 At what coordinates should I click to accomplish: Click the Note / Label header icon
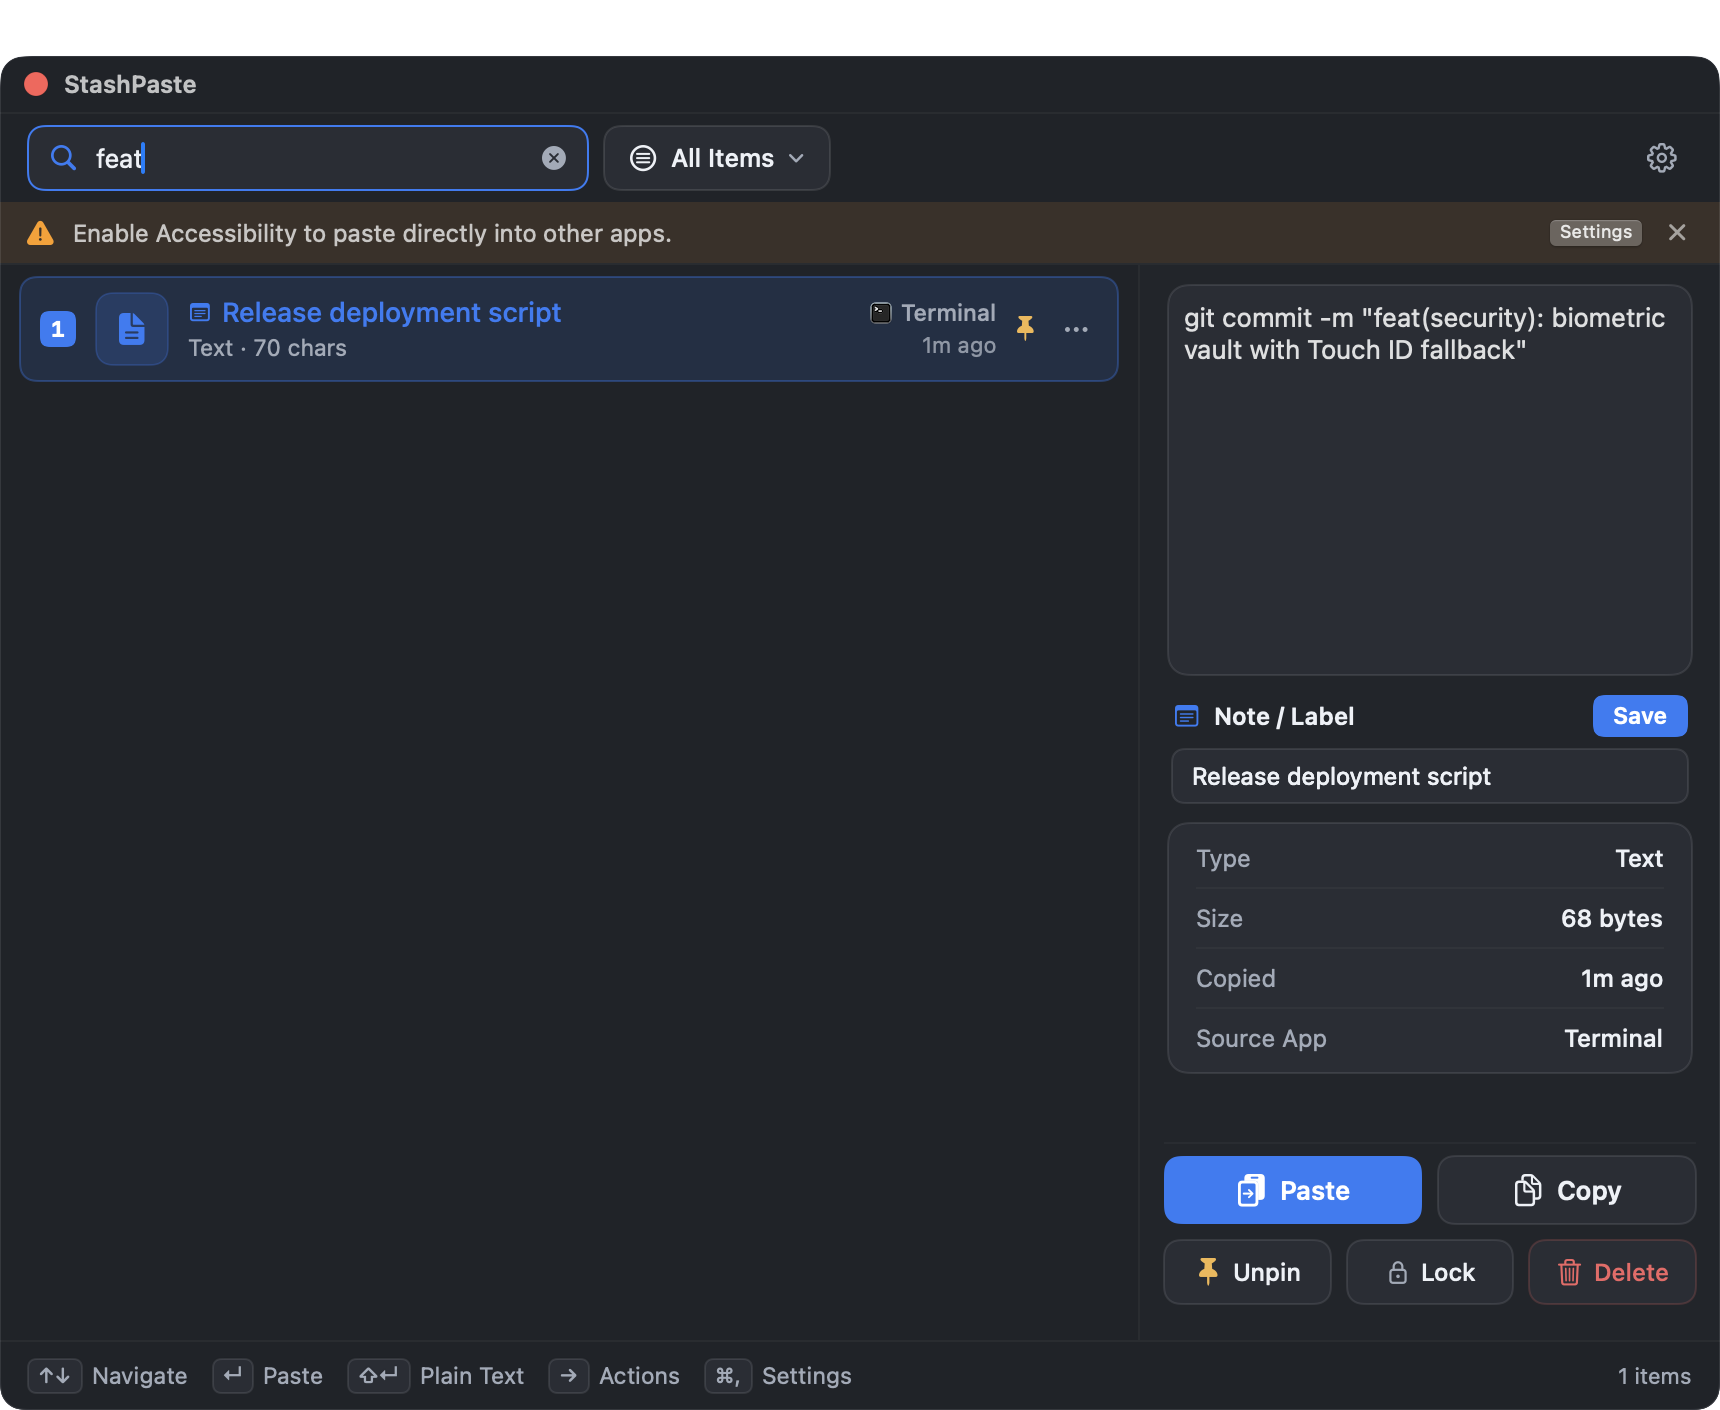coord(1187,716)
